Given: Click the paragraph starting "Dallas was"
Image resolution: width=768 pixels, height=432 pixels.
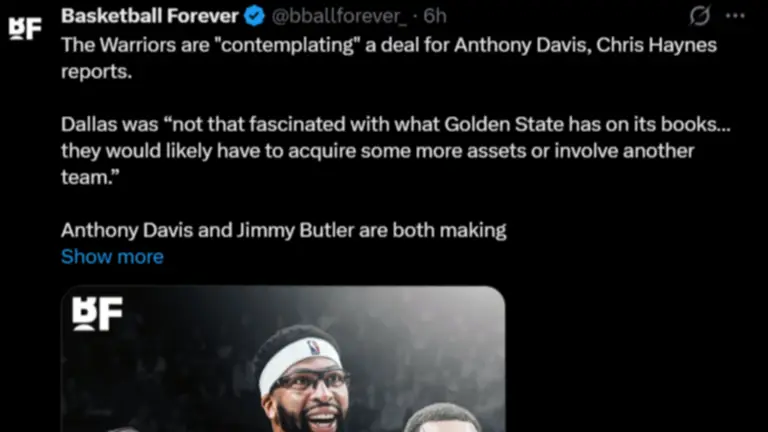Looking at the screenshot, I should coord(396,151).
